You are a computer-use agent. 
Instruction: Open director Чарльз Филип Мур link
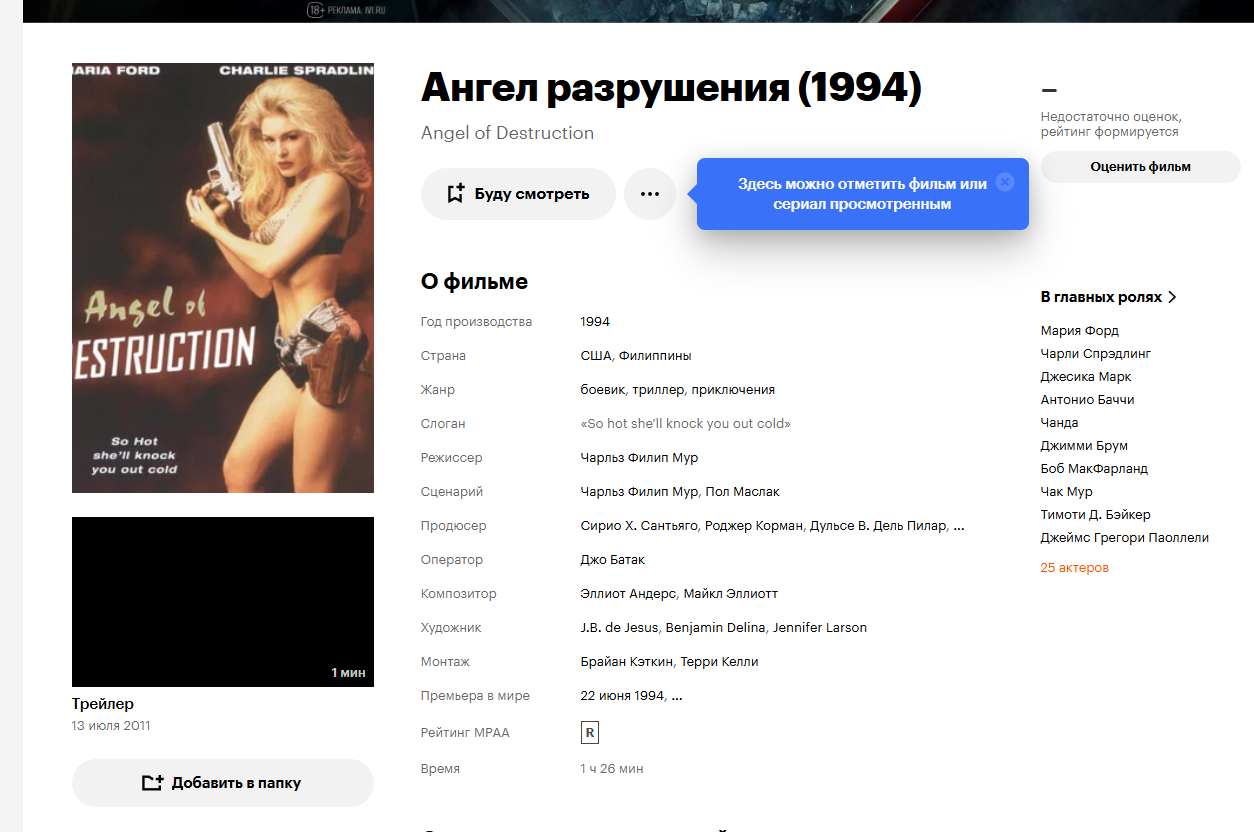point(639,458)
